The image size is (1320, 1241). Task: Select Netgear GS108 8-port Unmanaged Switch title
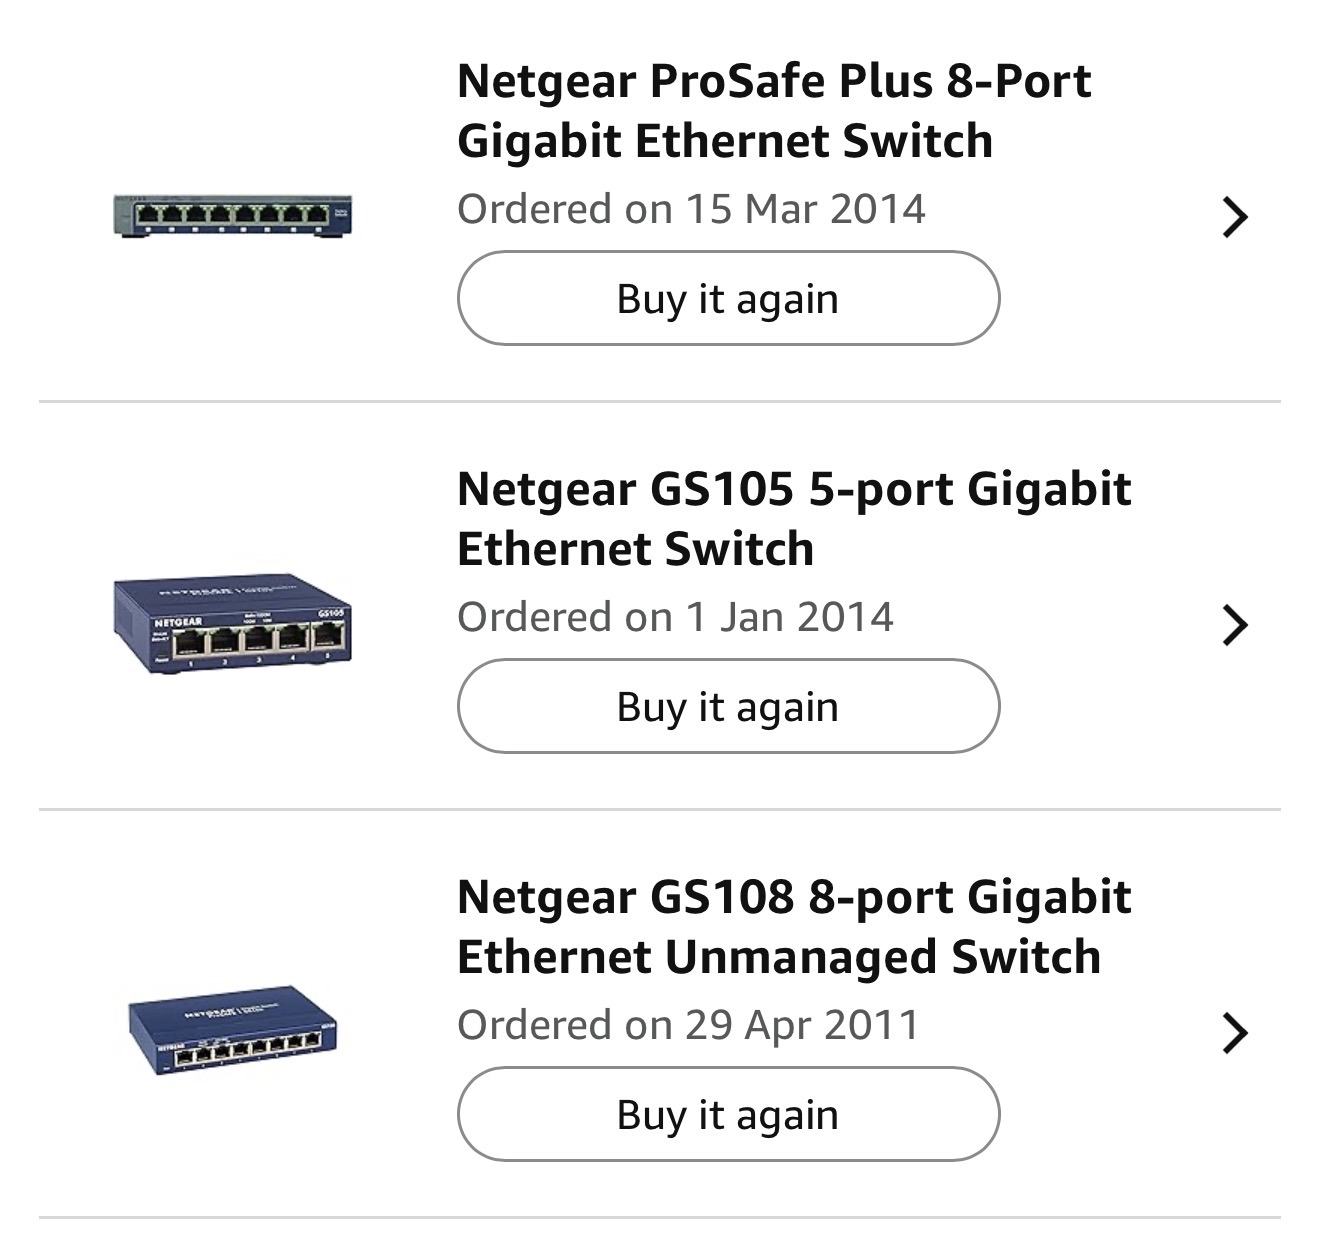793,926
